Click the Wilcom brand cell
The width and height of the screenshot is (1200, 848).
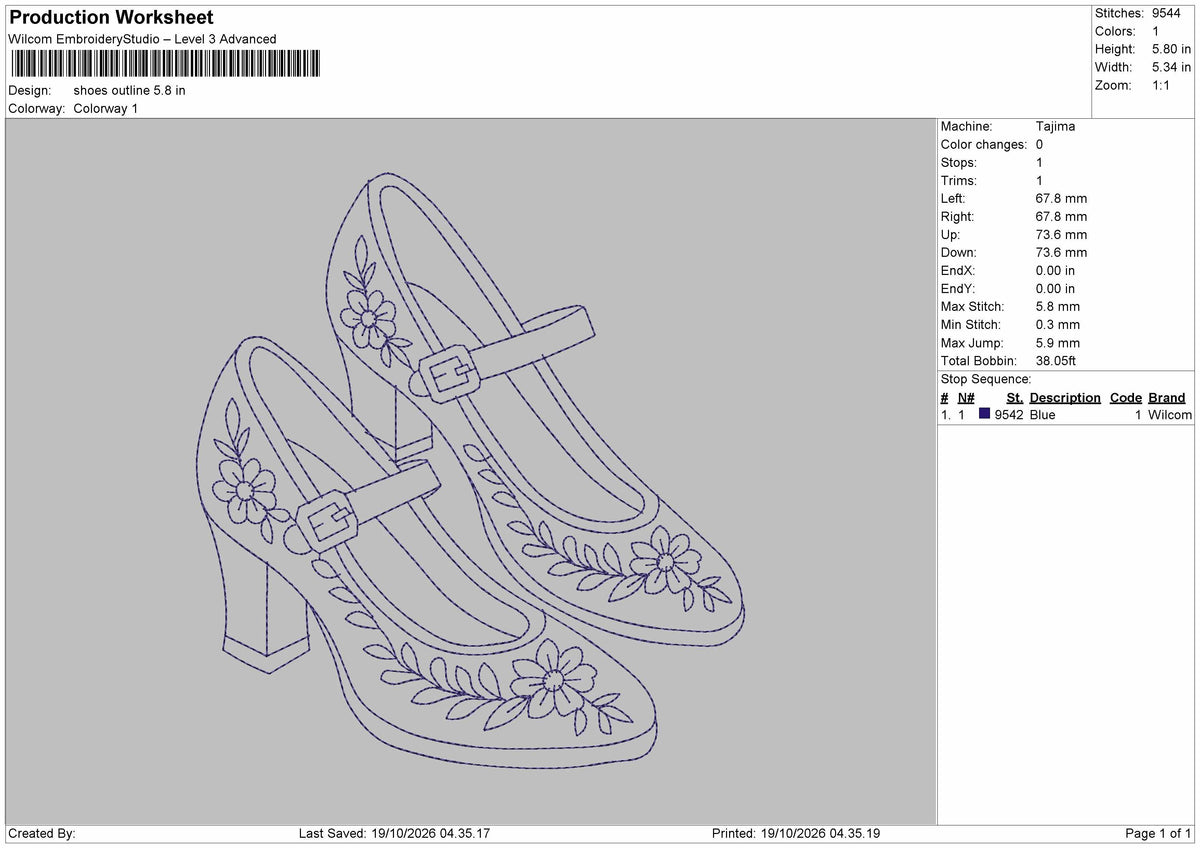tap(1170, 415)
